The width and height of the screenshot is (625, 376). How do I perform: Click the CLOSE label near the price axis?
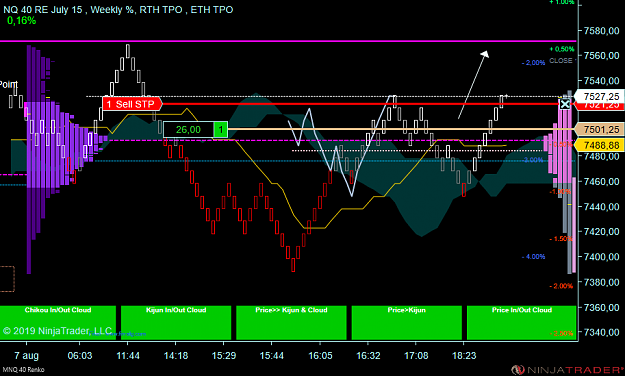561,61
